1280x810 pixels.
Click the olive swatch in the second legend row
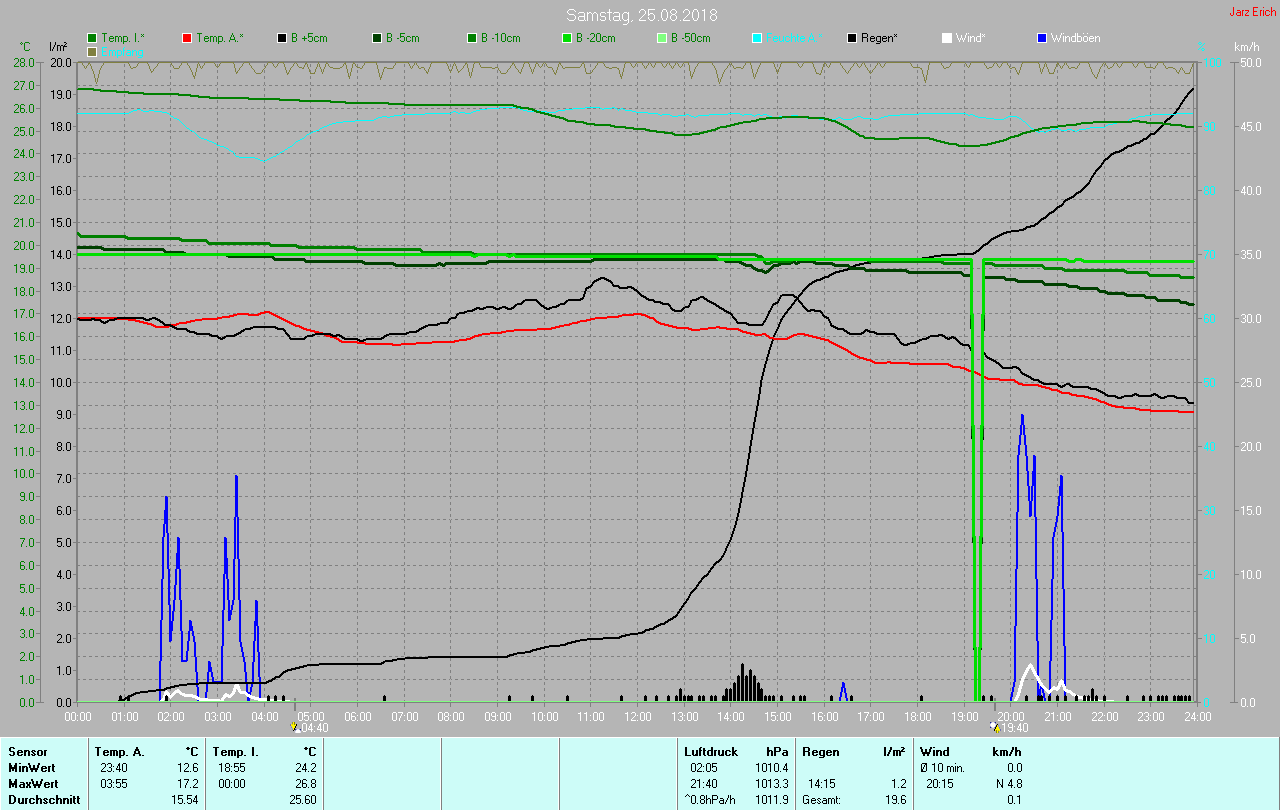pyautogui.click(x=93, y=51)
